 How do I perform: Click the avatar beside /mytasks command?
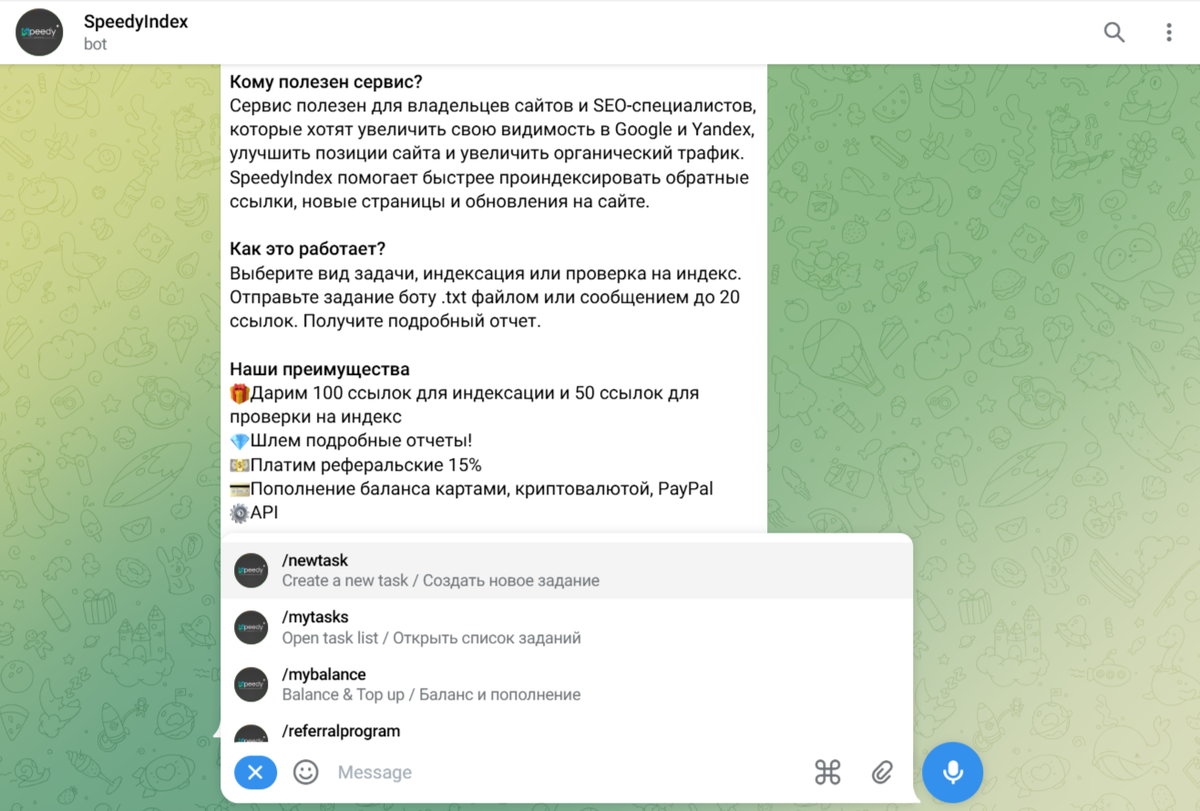[x=251, y=627]
